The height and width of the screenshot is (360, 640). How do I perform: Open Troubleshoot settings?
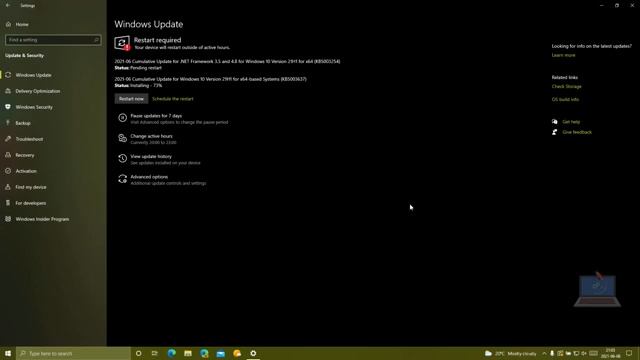click(x=29, y=139)
